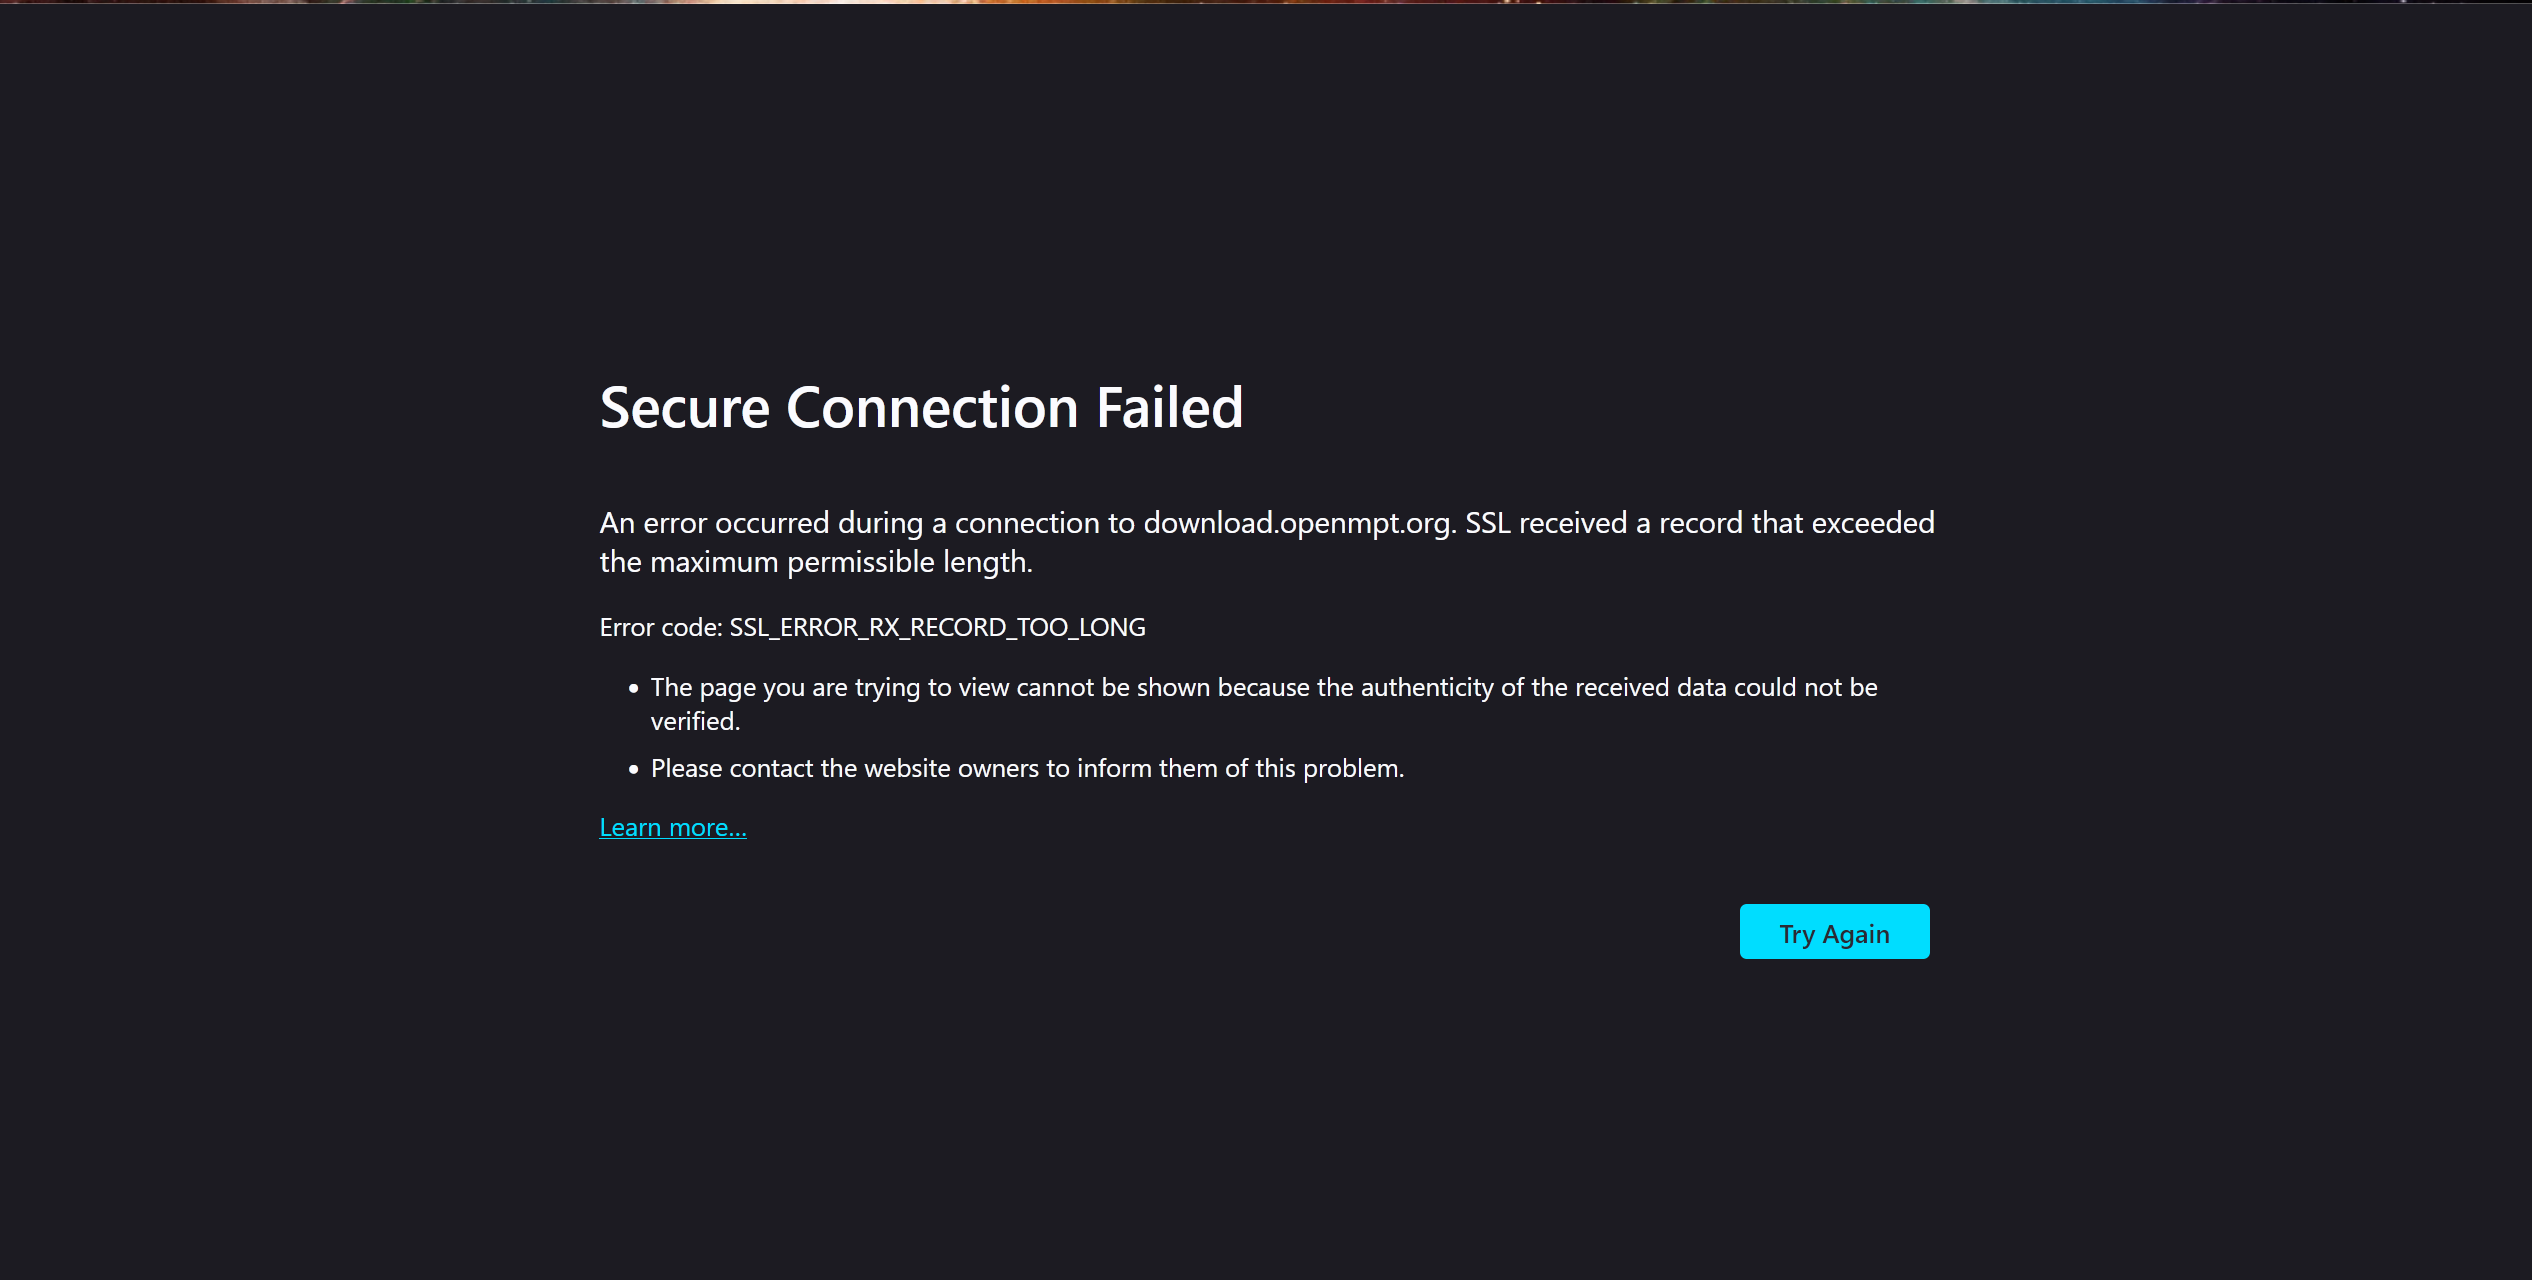Click the SSL_ERROR_RX_RECORD_TOO_LONG error code
The width and height of the screenshot is (2532, 1280).
937,628
